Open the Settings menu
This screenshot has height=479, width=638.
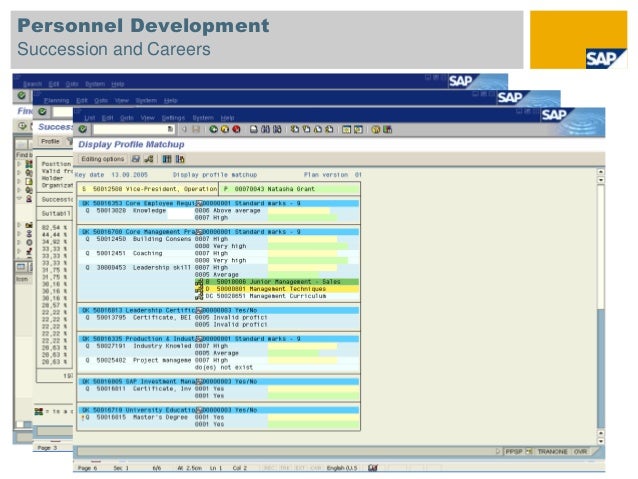coord(173,118)
